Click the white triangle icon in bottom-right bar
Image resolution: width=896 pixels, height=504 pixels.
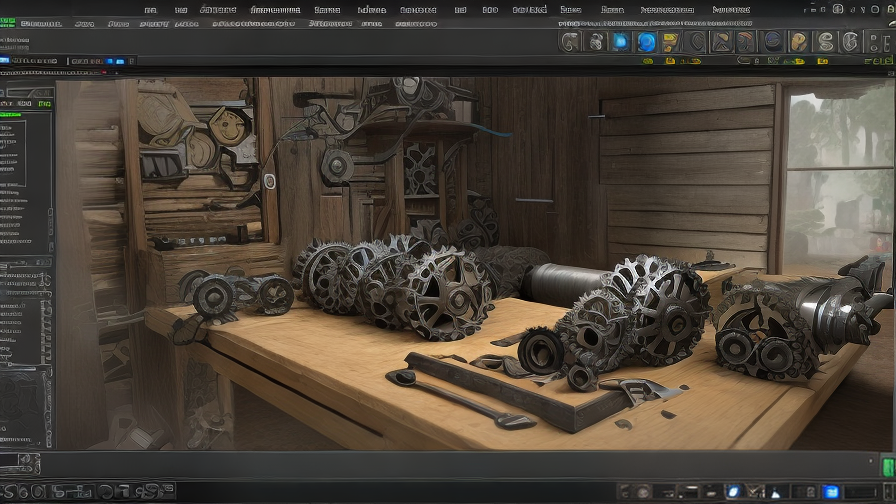[776, 492]
